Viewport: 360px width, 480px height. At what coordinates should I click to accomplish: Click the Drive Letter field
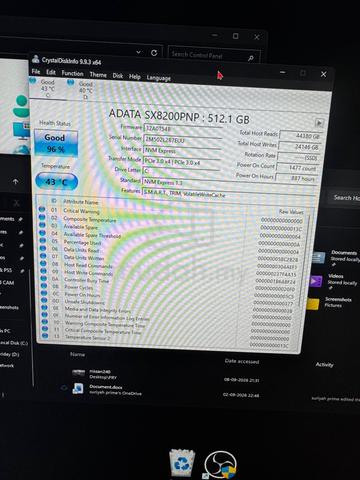coord(181,171)
